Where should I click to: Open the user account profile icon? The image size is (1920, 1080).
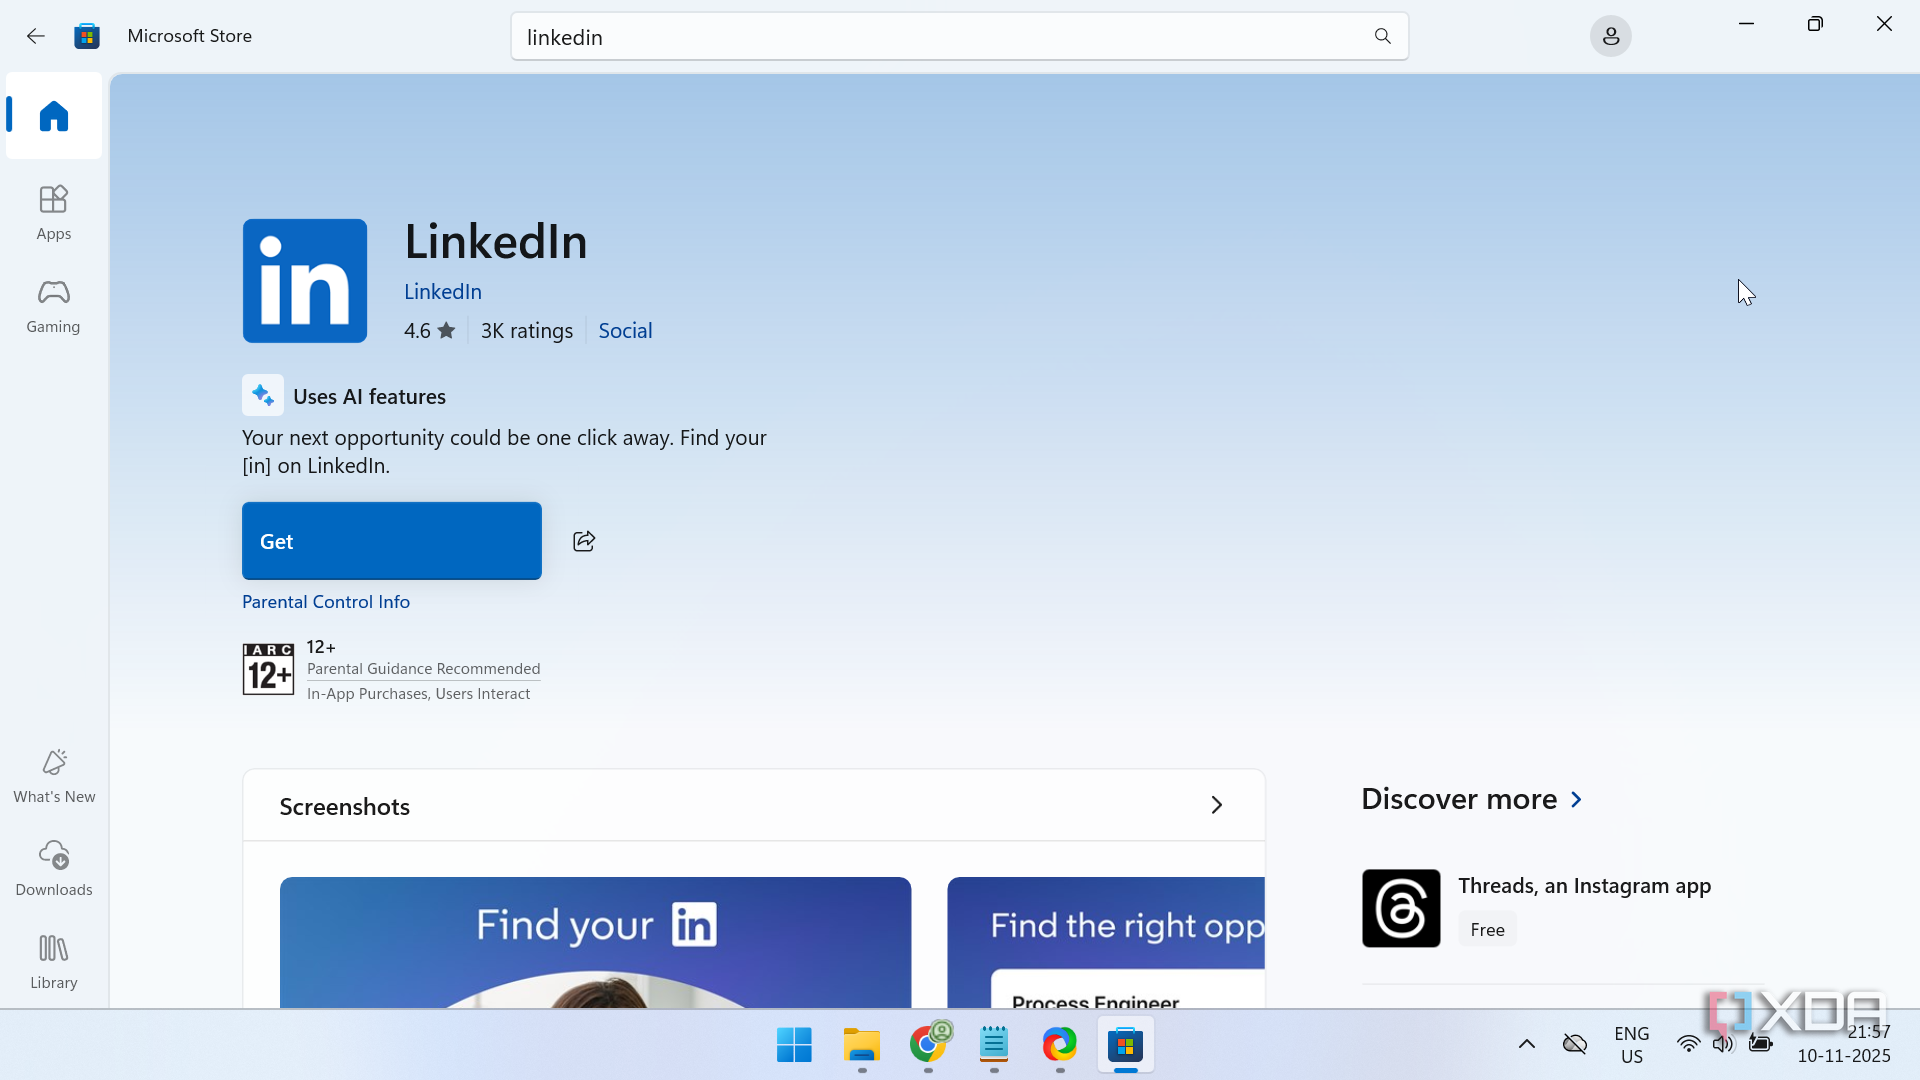click(x=1610, y=37)
